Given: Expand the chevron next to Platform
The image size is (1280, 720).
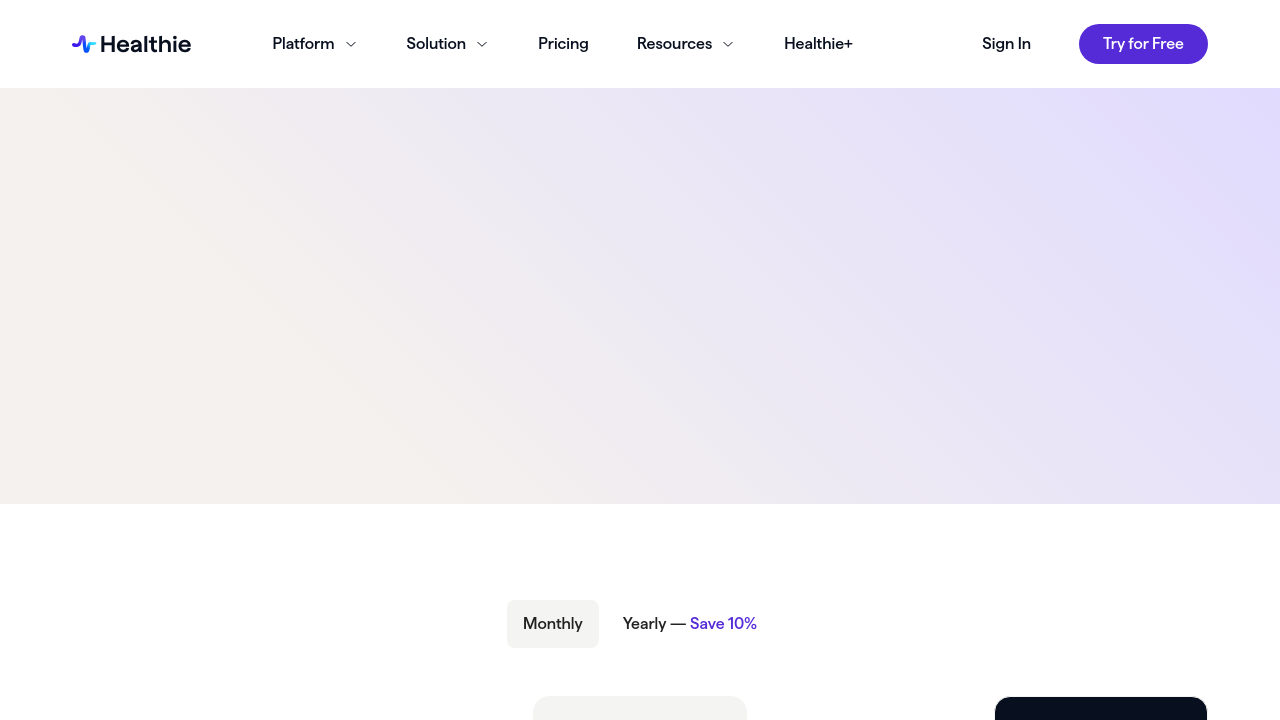Looking at the screenshot, I should [351, 44].
